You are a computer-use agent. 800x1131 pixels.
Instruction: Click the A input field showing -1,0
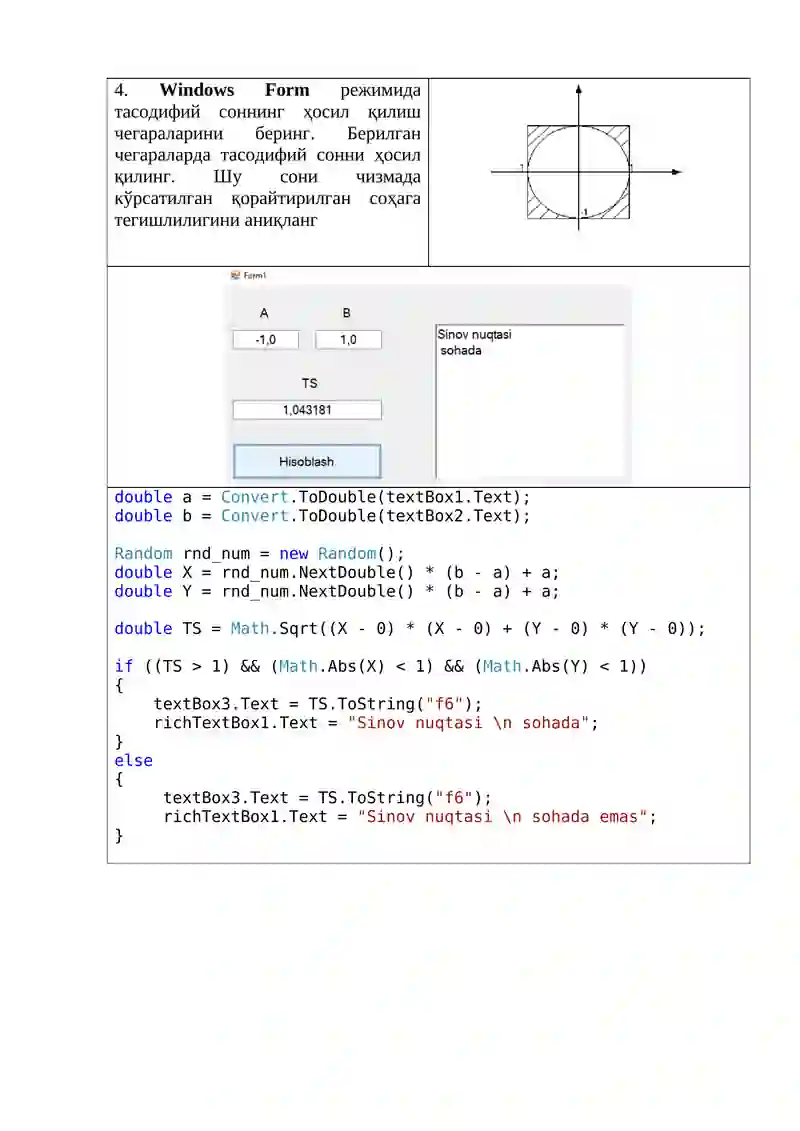tap(265, 340)
